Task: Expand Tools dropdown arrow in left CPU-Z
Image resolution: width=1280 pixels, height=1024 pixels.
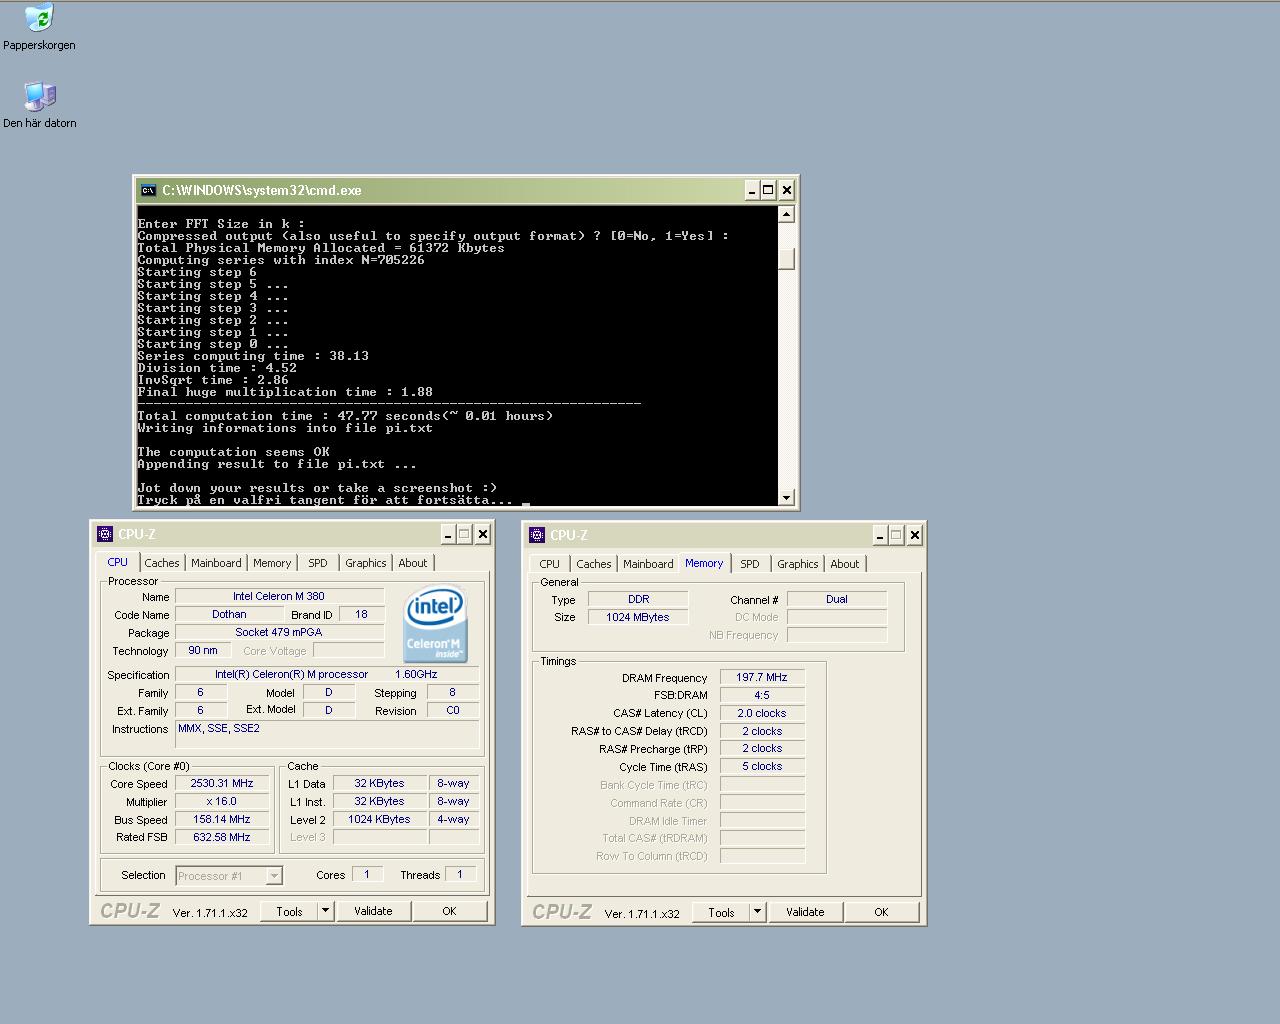Action: (324, 911)
